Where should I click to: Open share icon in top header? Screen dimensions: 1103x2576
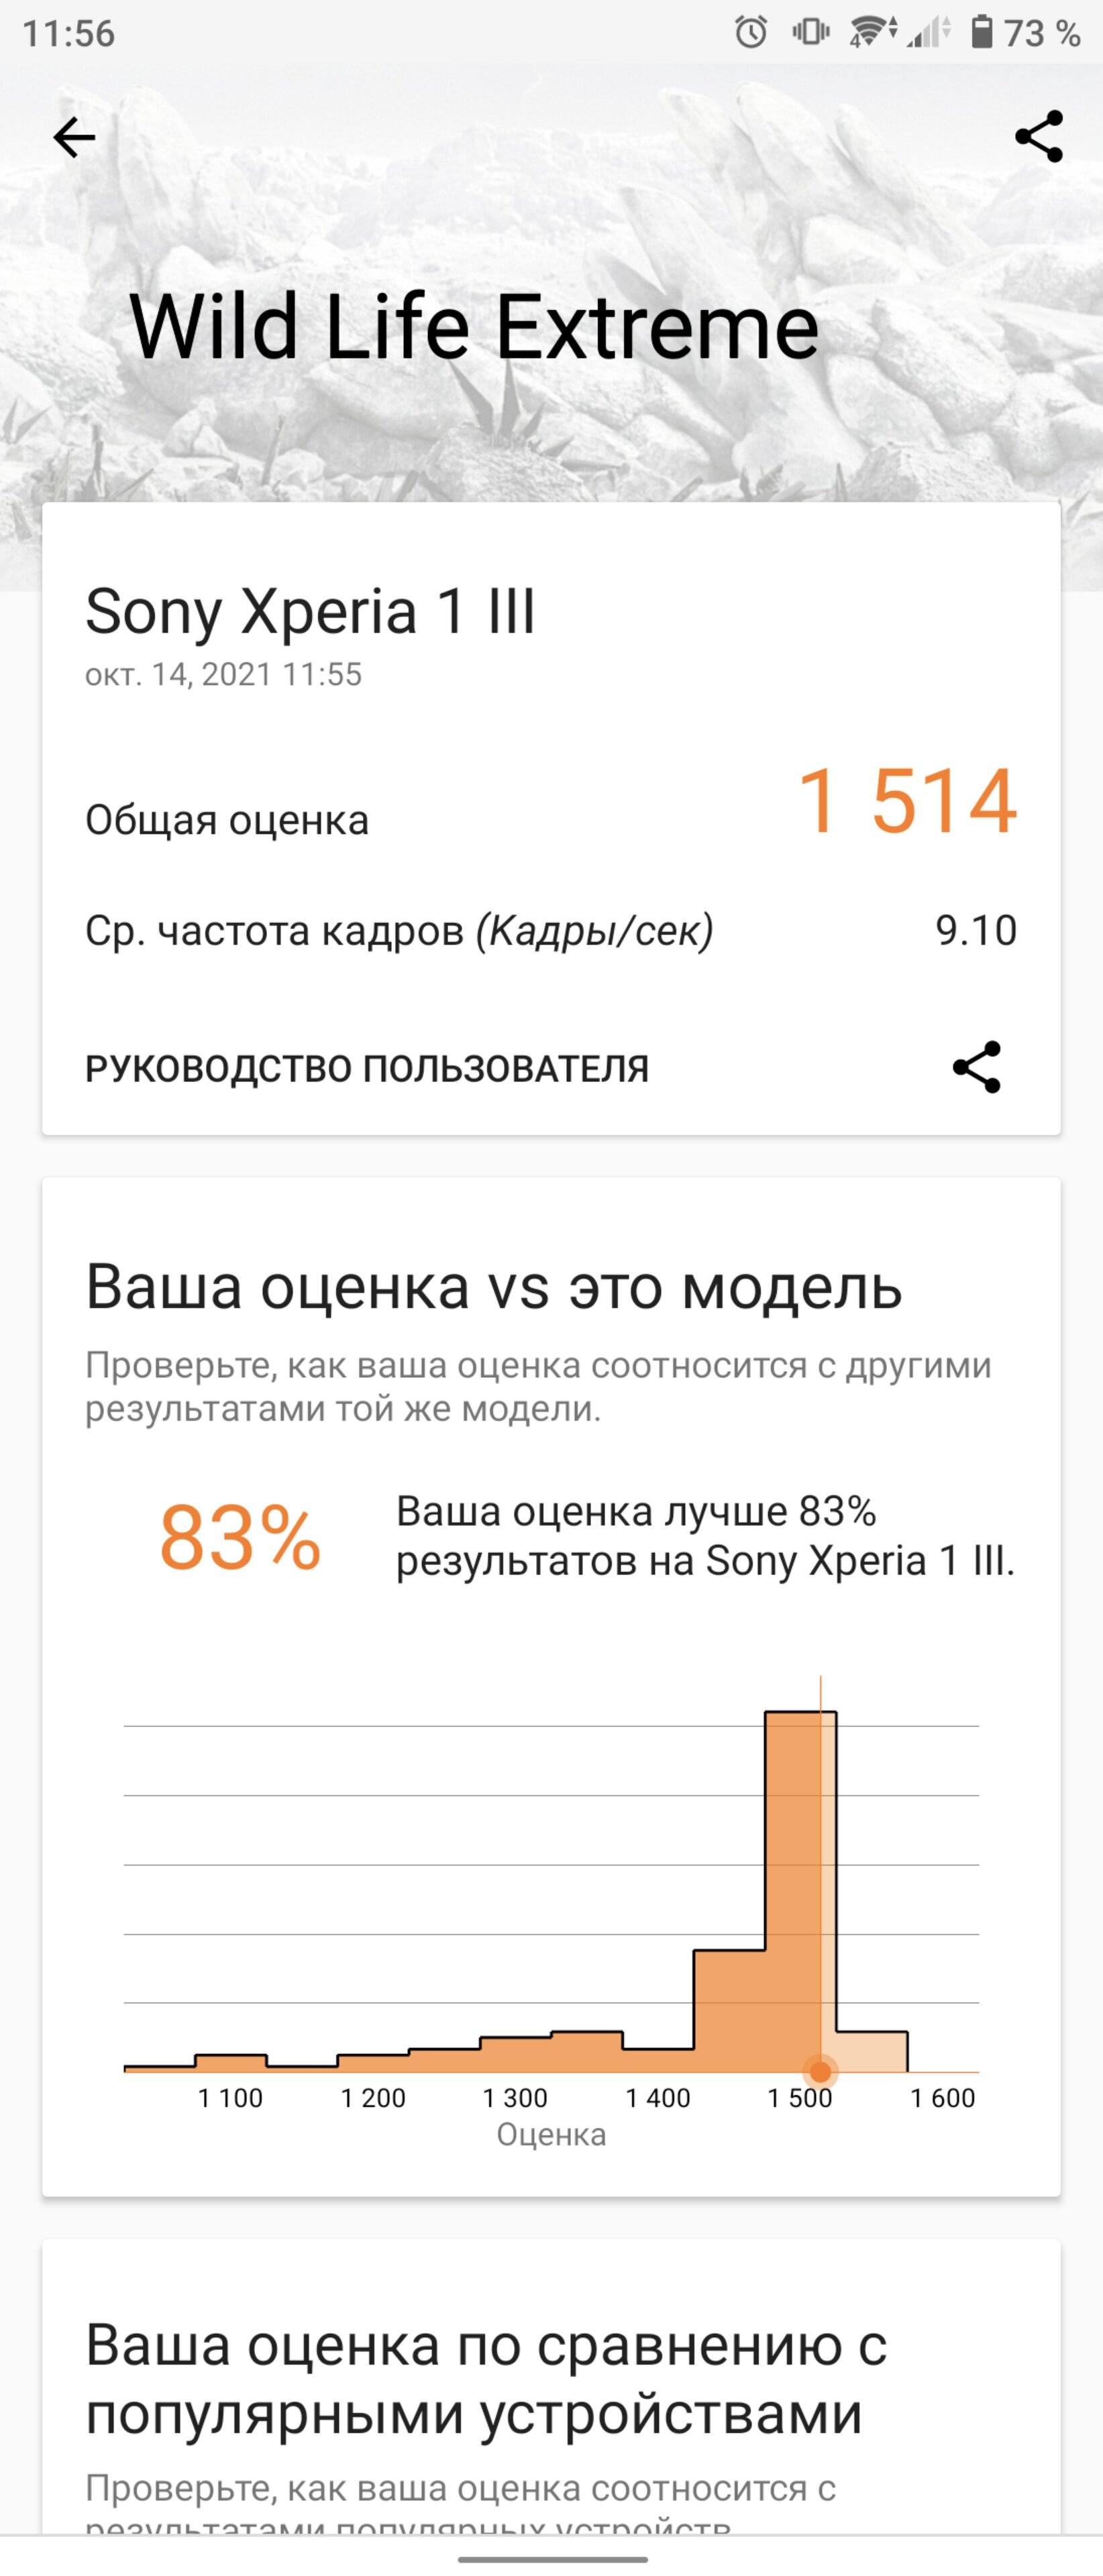(x=1039, y=137)
